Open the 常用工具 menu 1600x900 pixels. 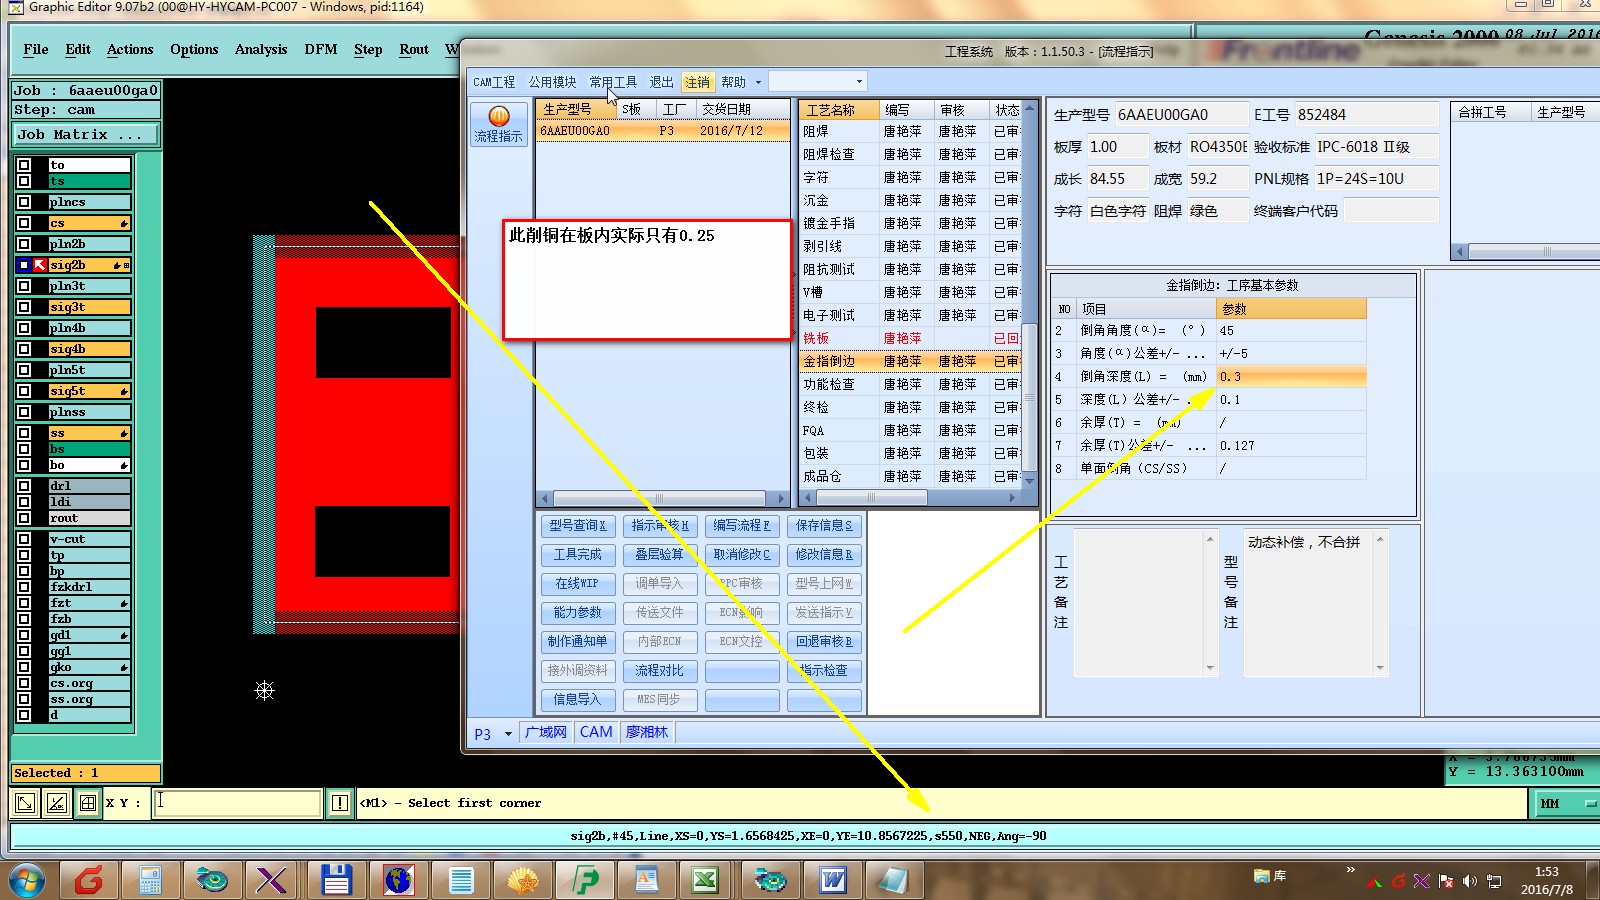[613, 82]
